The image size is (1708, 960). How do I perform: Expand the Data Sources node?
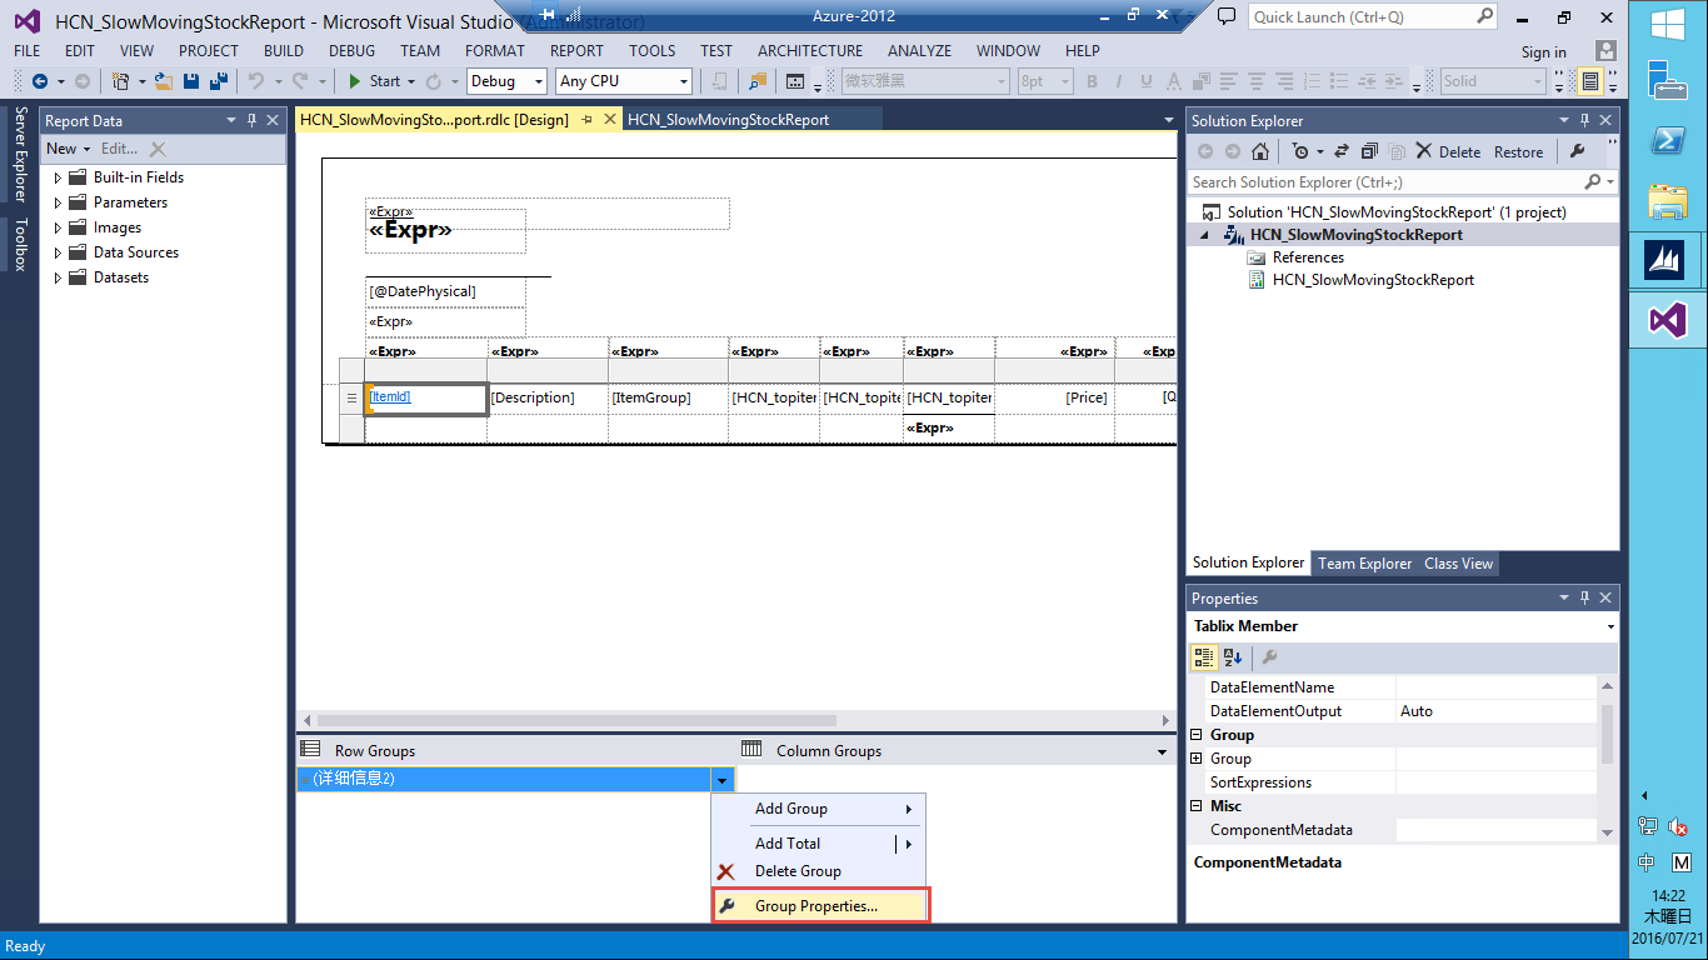coord(57,253)
